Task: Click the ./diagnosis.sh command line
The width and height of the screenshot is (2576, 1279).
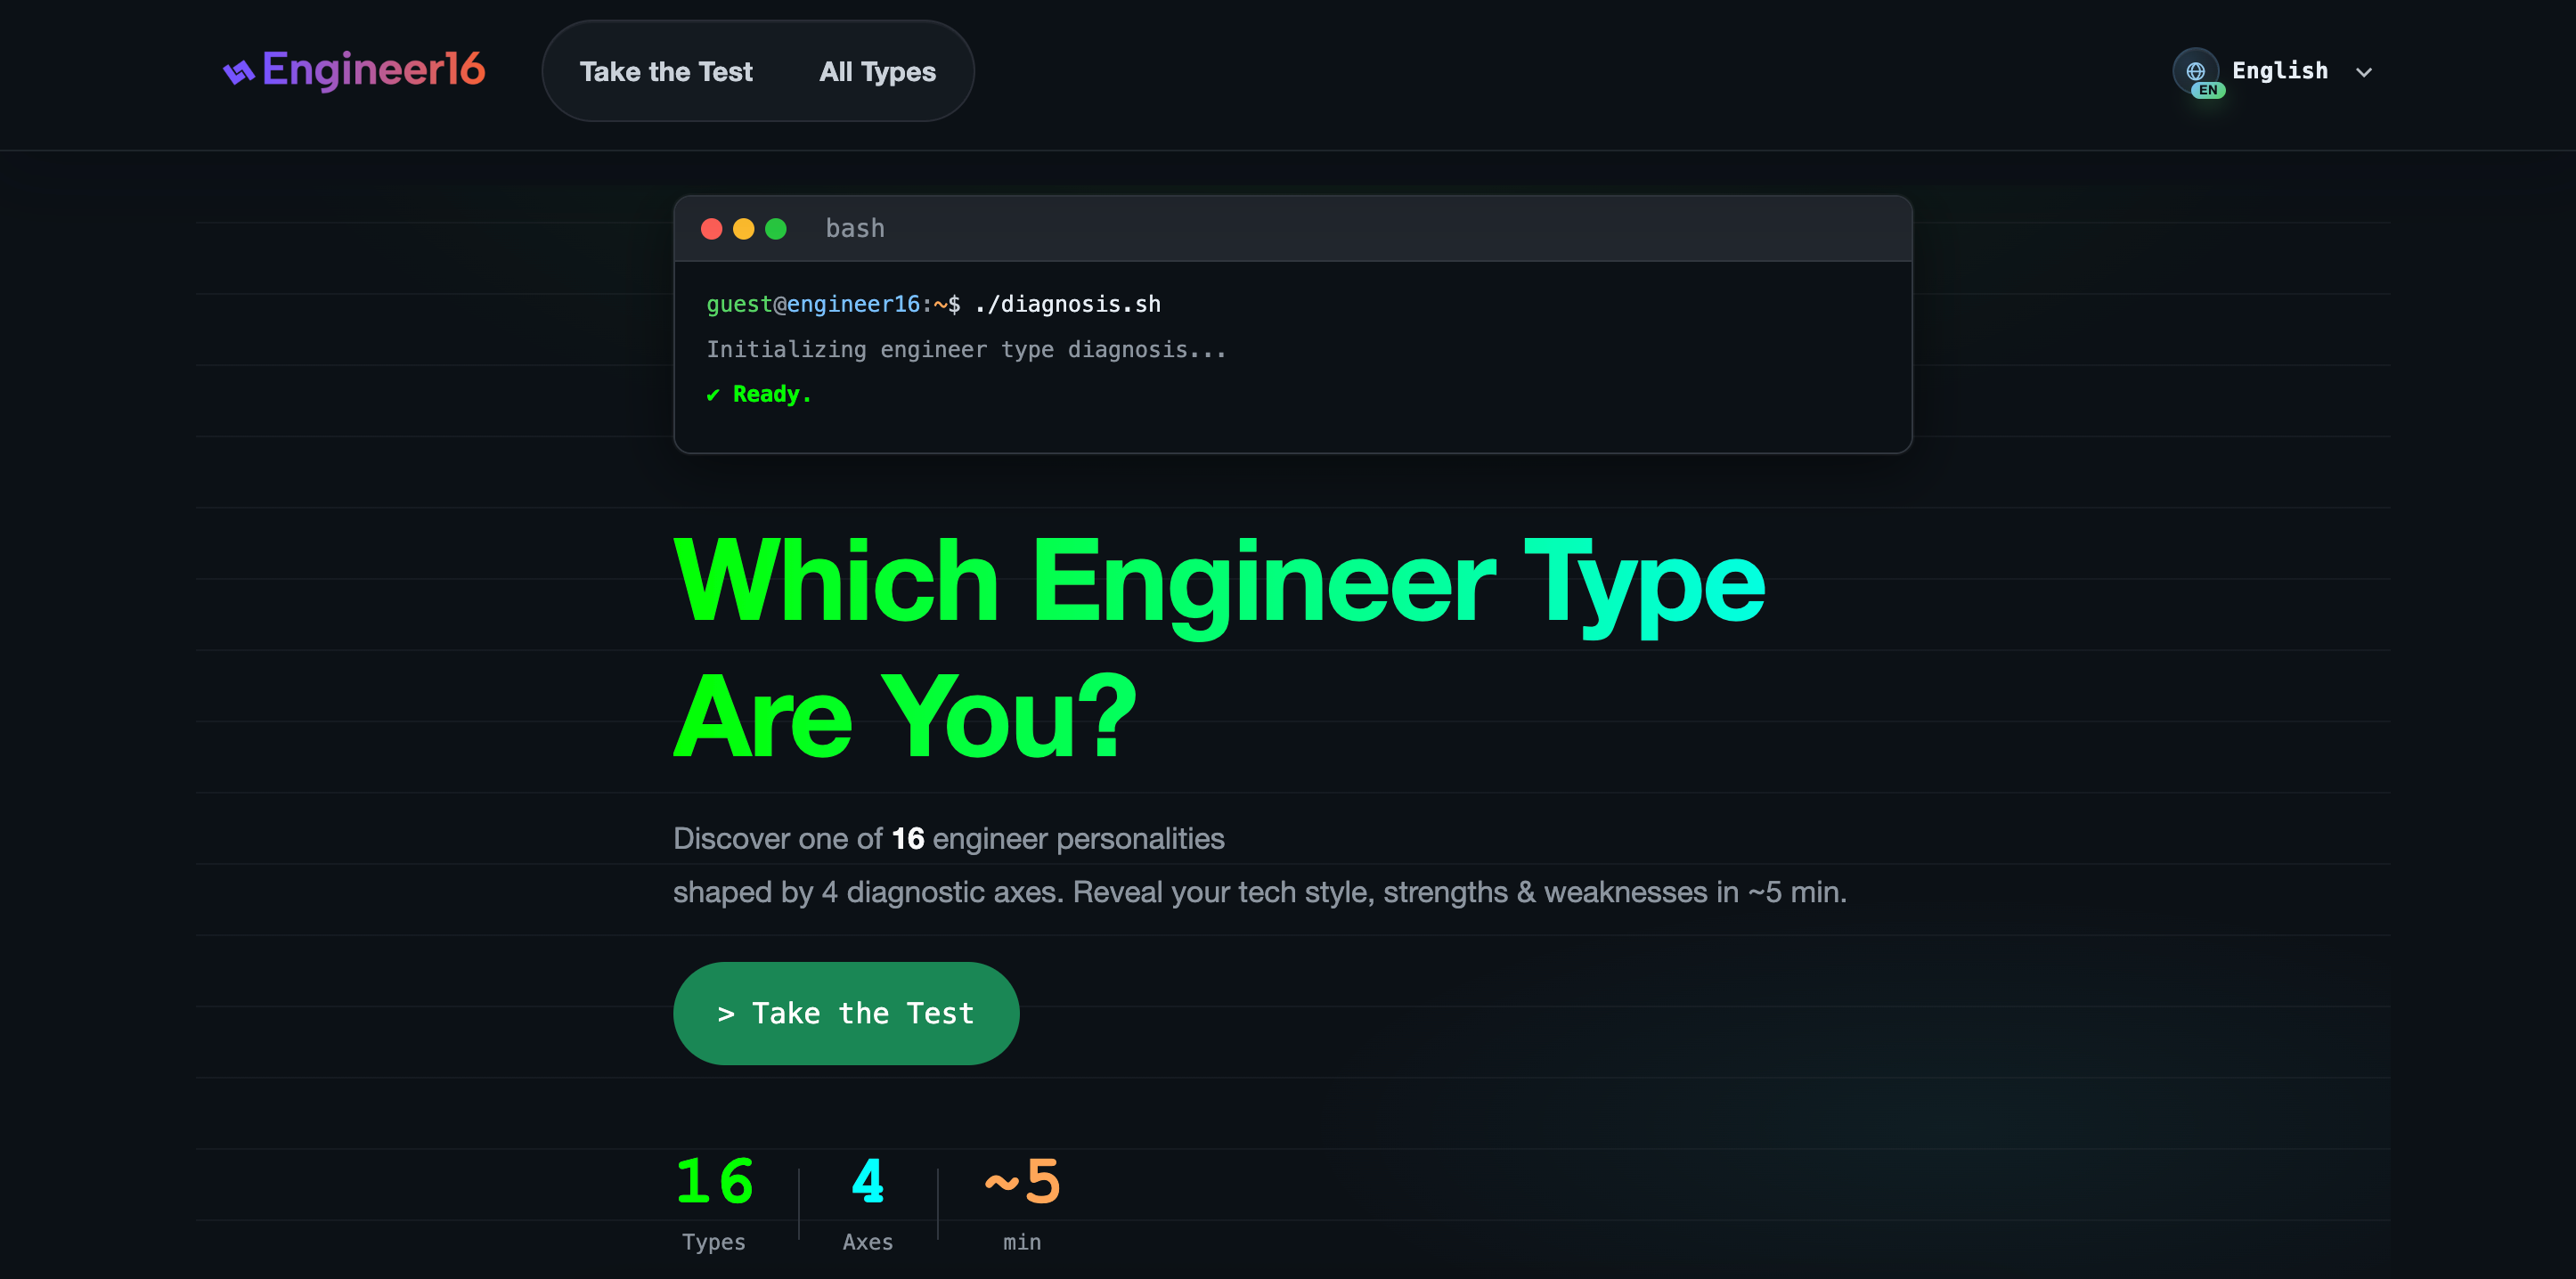Action: point(934,304)
